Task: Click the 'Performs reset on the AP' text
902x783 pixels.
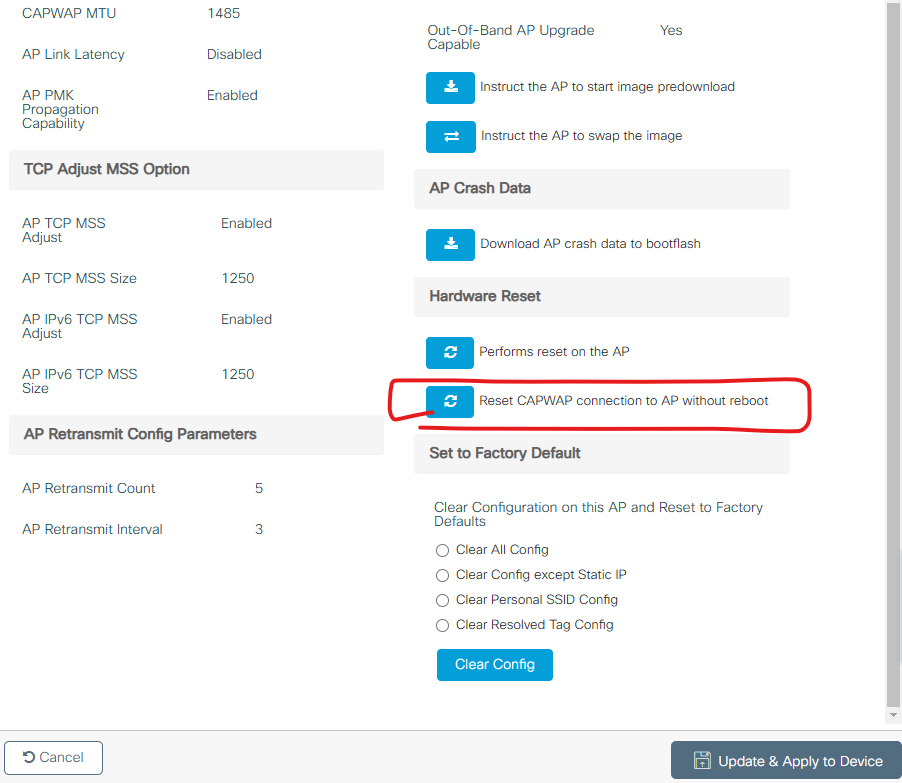Action: click(555, 352)
